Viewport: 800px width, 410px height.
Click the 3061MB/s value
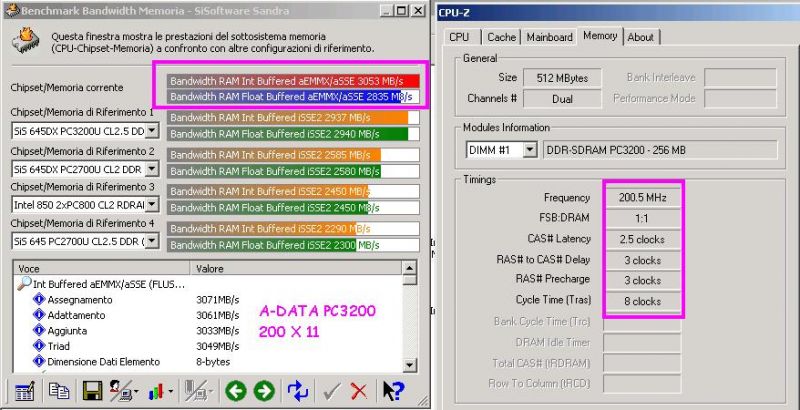tap(217, 315)
